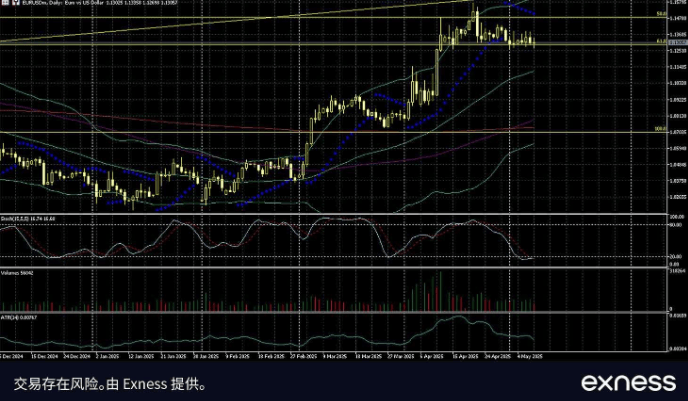
Task: Click the 24 Apr 2025 date label
Action: [x=498, y=356]
